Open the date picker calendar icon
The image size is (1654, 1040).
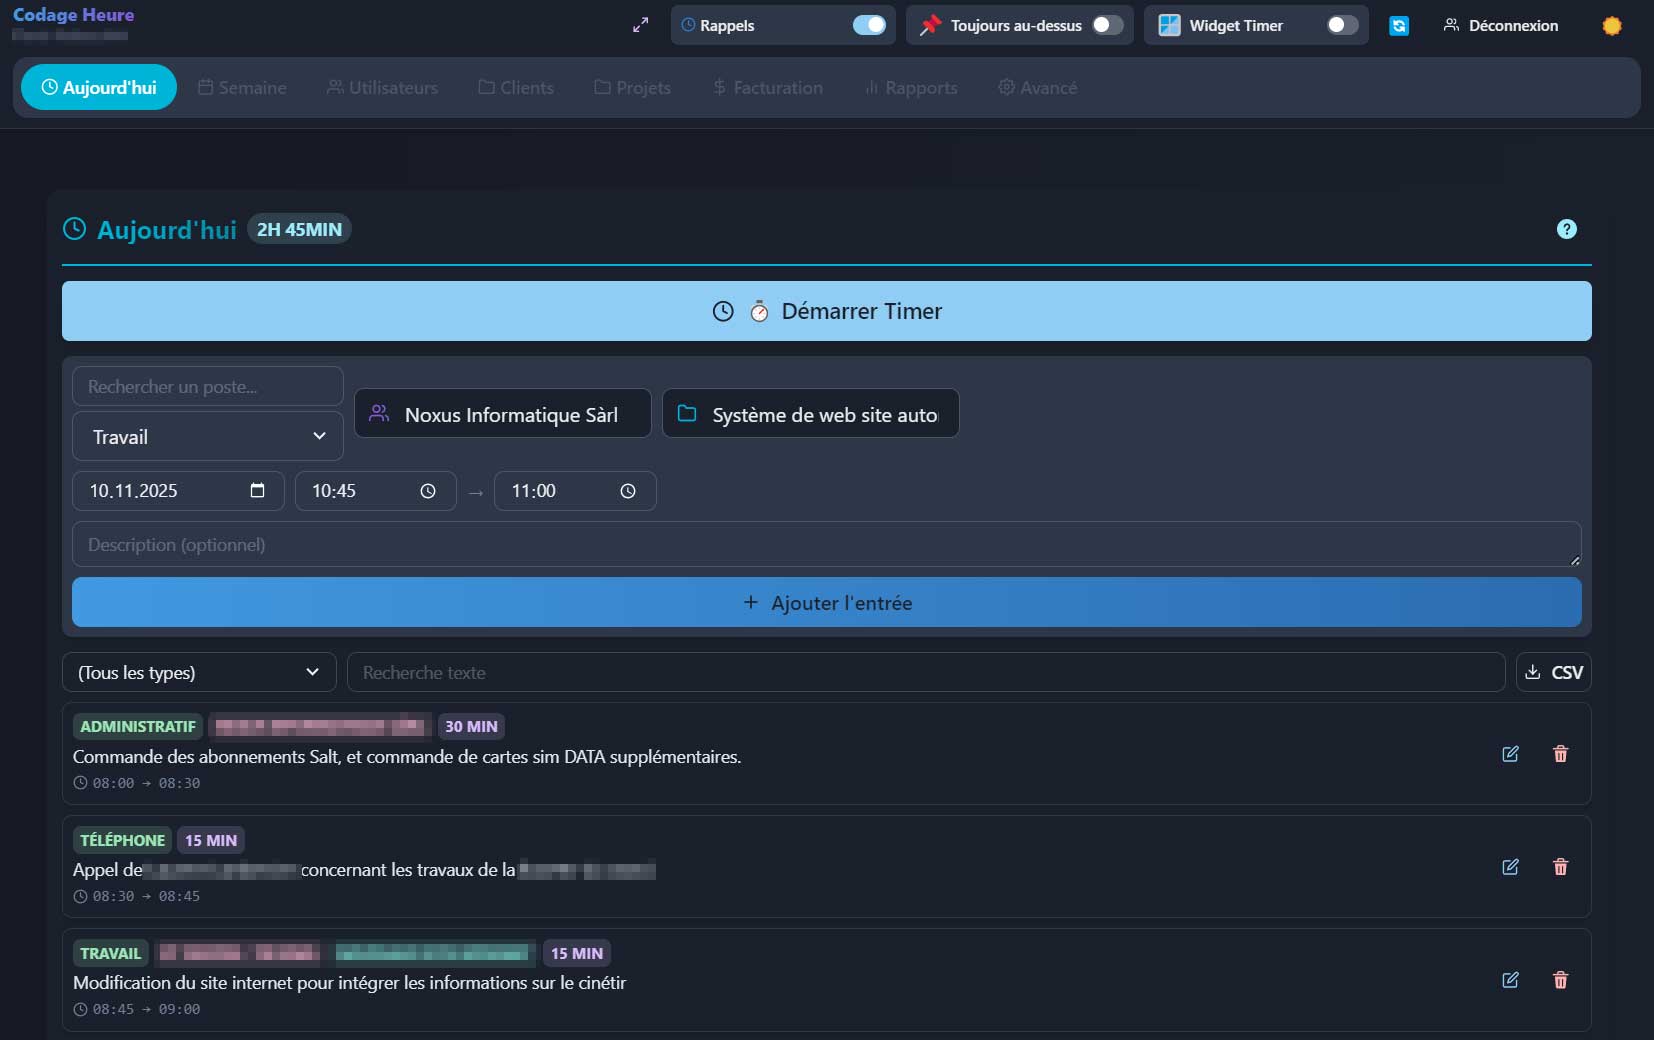coord(257,491)
